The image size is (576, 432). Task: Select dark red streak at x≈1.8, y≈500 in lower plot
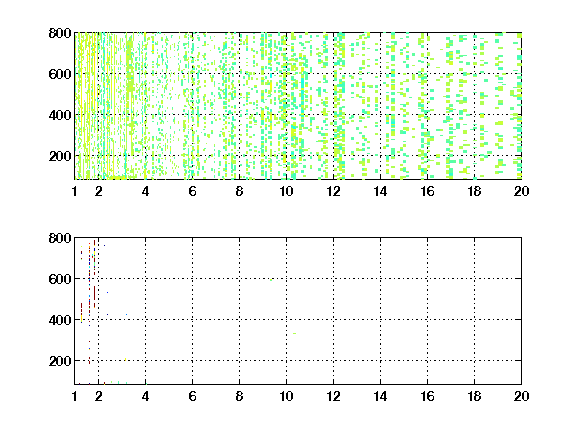coord(94,297)
